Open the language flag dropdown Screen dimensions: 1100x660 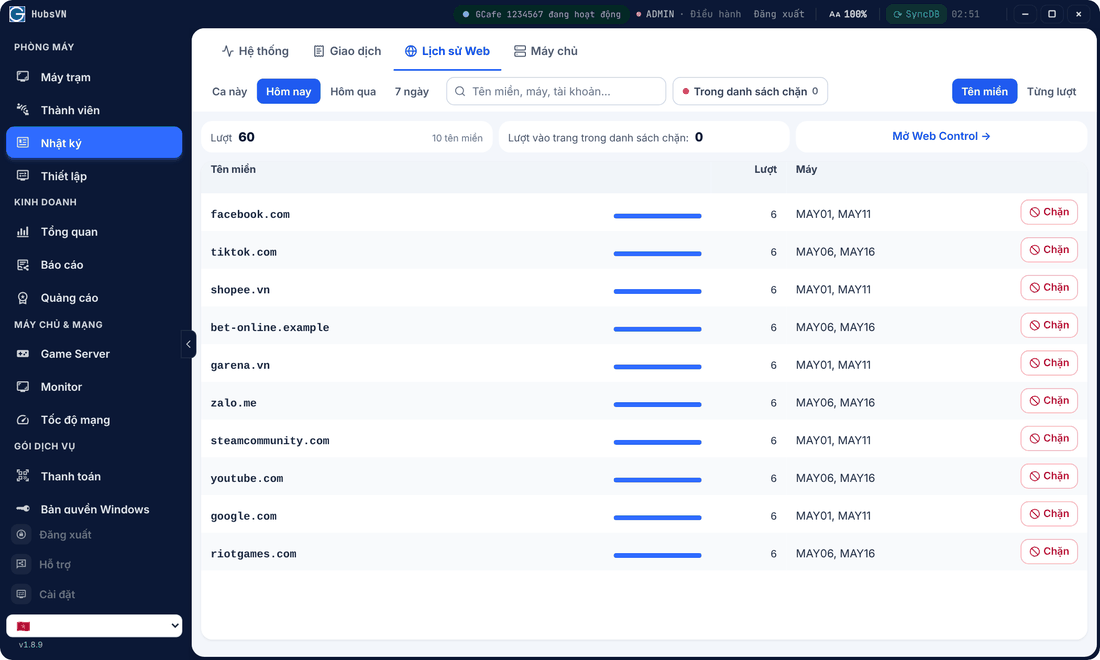(x=94, y=626)
